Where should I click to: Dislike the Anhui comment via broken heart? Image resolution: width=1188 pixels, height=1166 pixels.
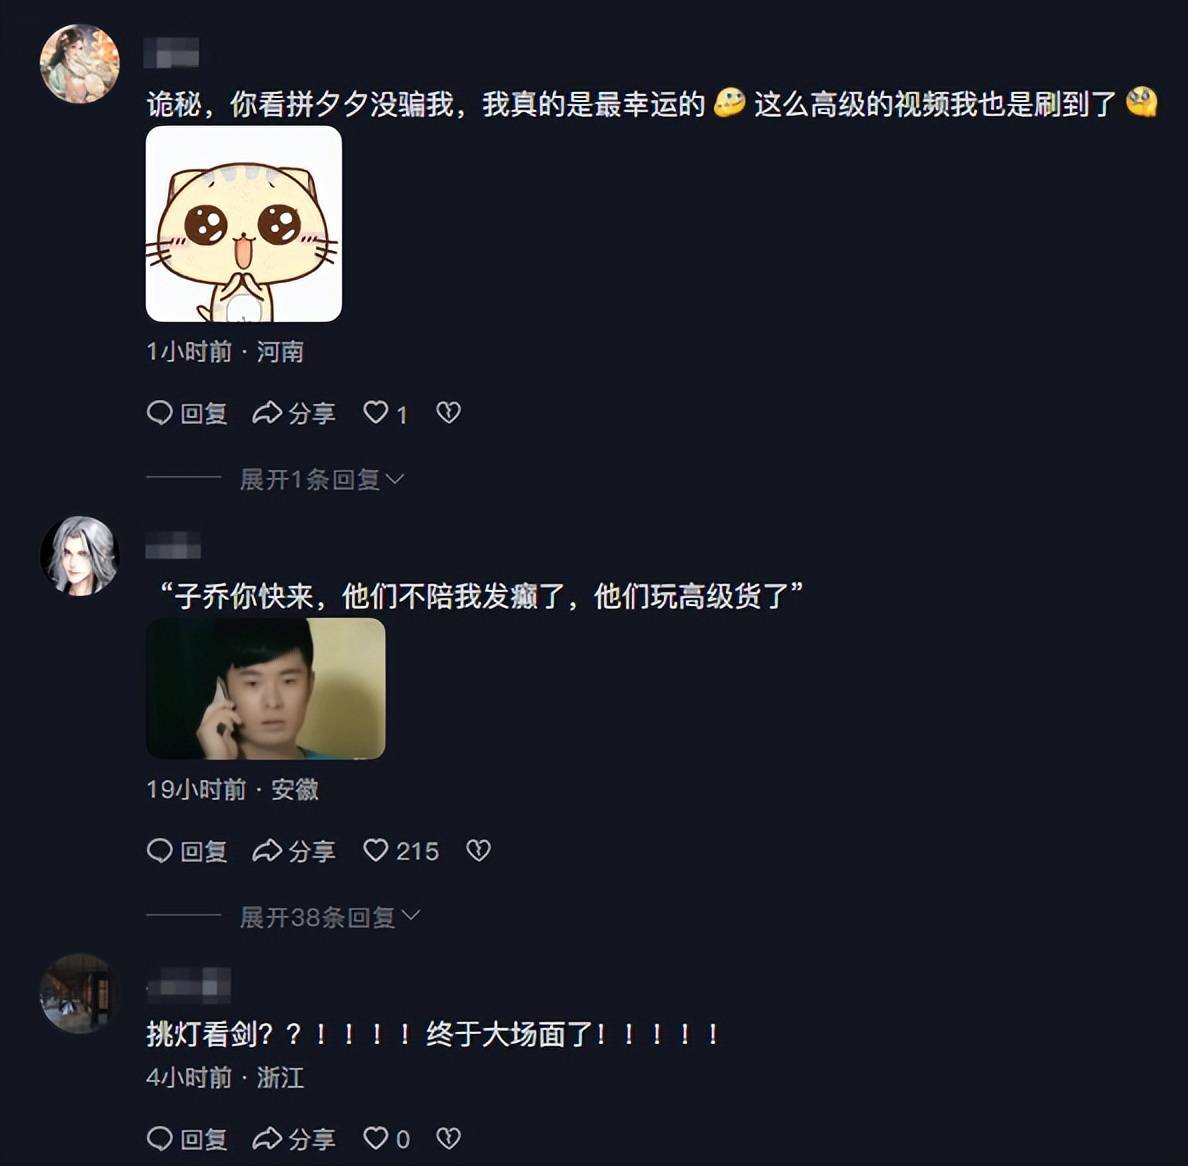click(x=478, y=851)
